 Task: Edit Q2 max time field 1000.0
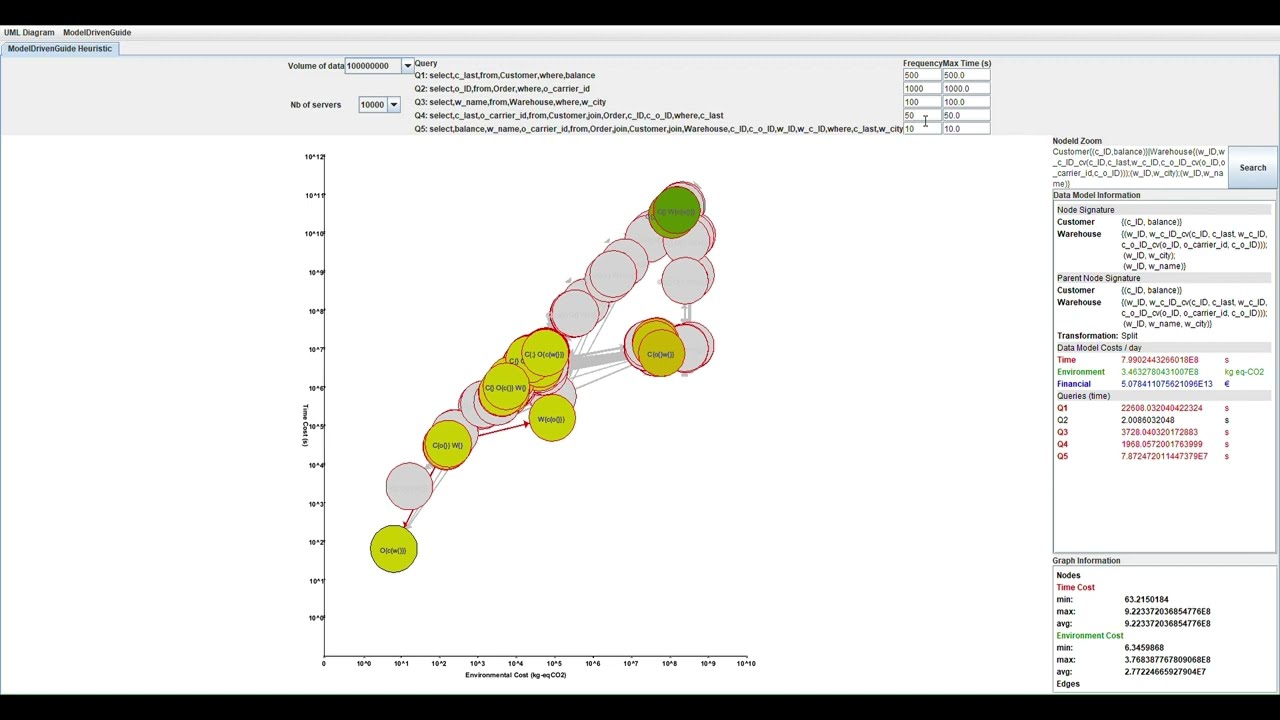coord(966,88)
